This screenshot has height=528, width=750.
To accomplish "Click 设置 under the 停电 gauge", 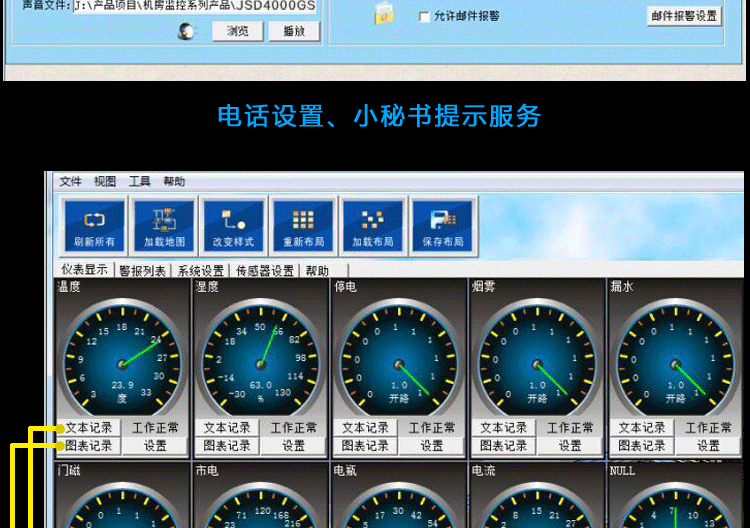I will pos(431,446).
